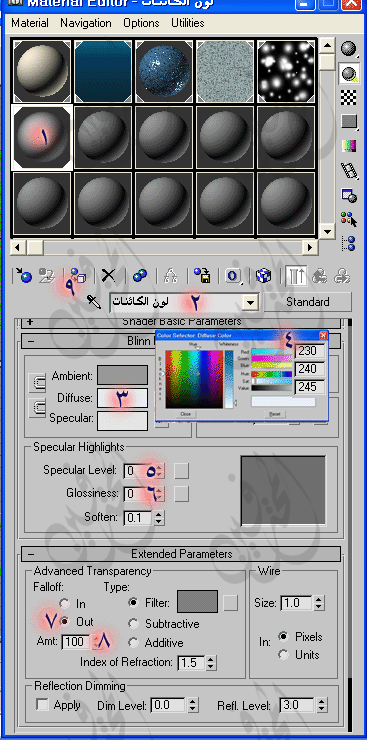Click the Select by Material icon

click(x=349, y=219)
